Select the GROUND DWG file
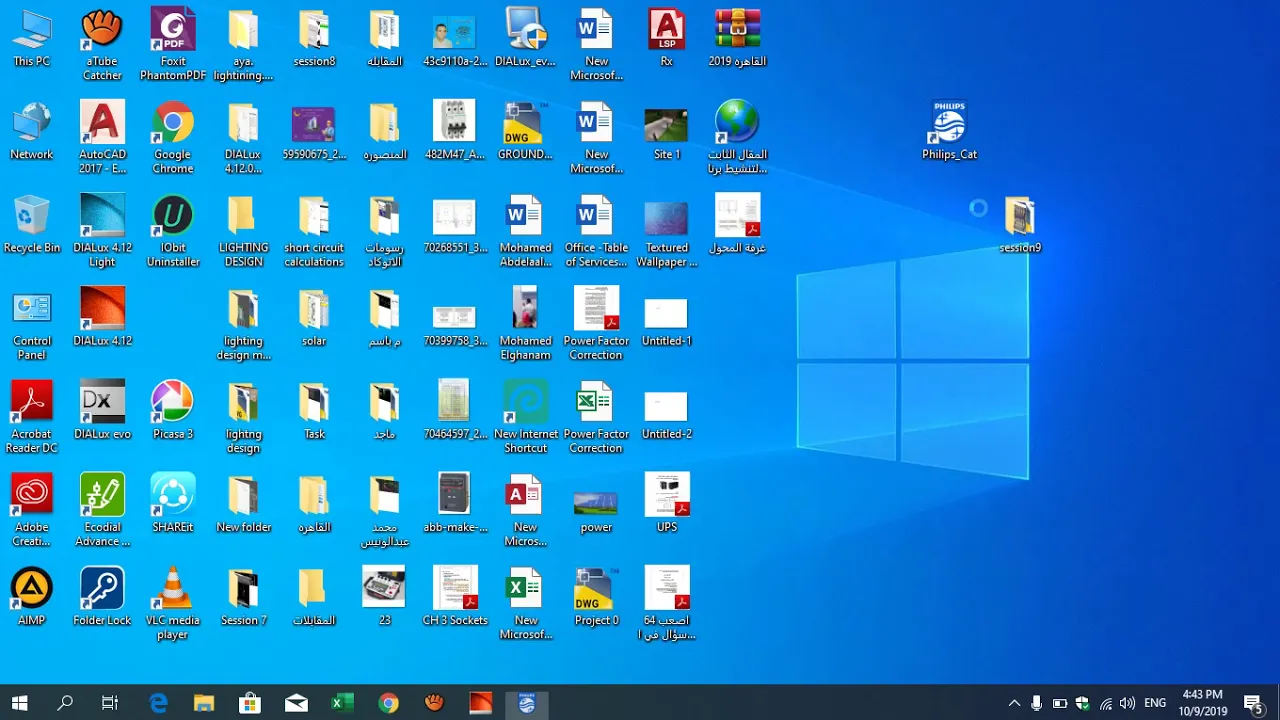This screenshot has height=720, width=1280. (x=525, y=131)
